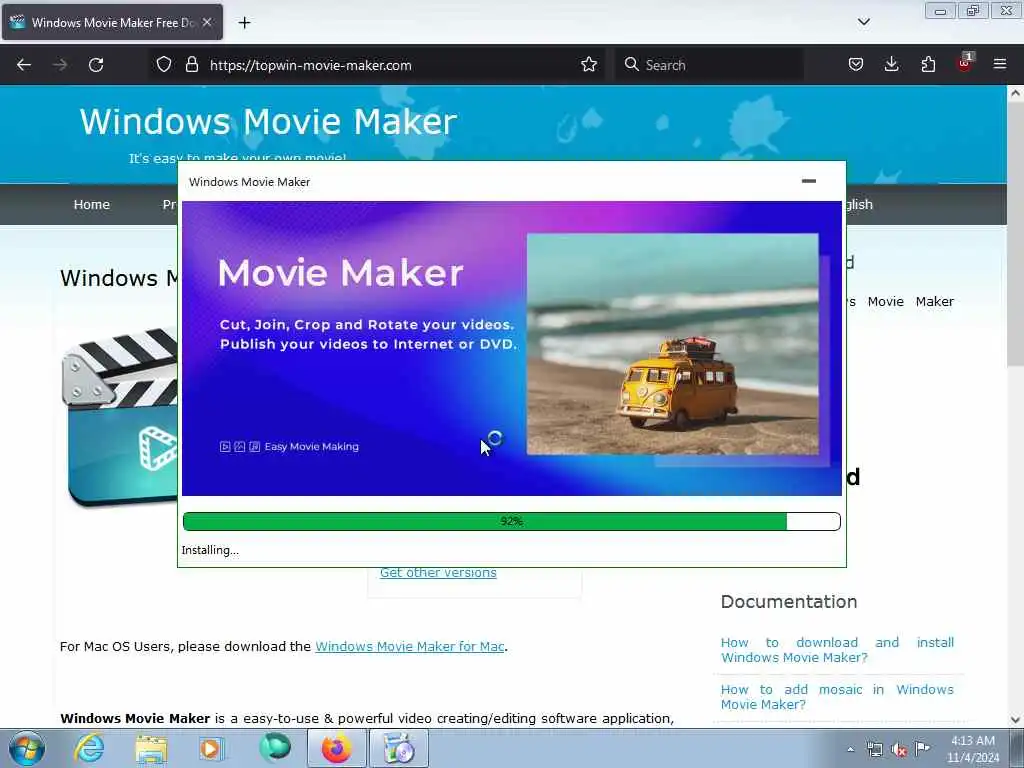This screenshot has height=768, width=1024.
Task: Open the clock showing 4:13 AM
Action: pos(973,749)
